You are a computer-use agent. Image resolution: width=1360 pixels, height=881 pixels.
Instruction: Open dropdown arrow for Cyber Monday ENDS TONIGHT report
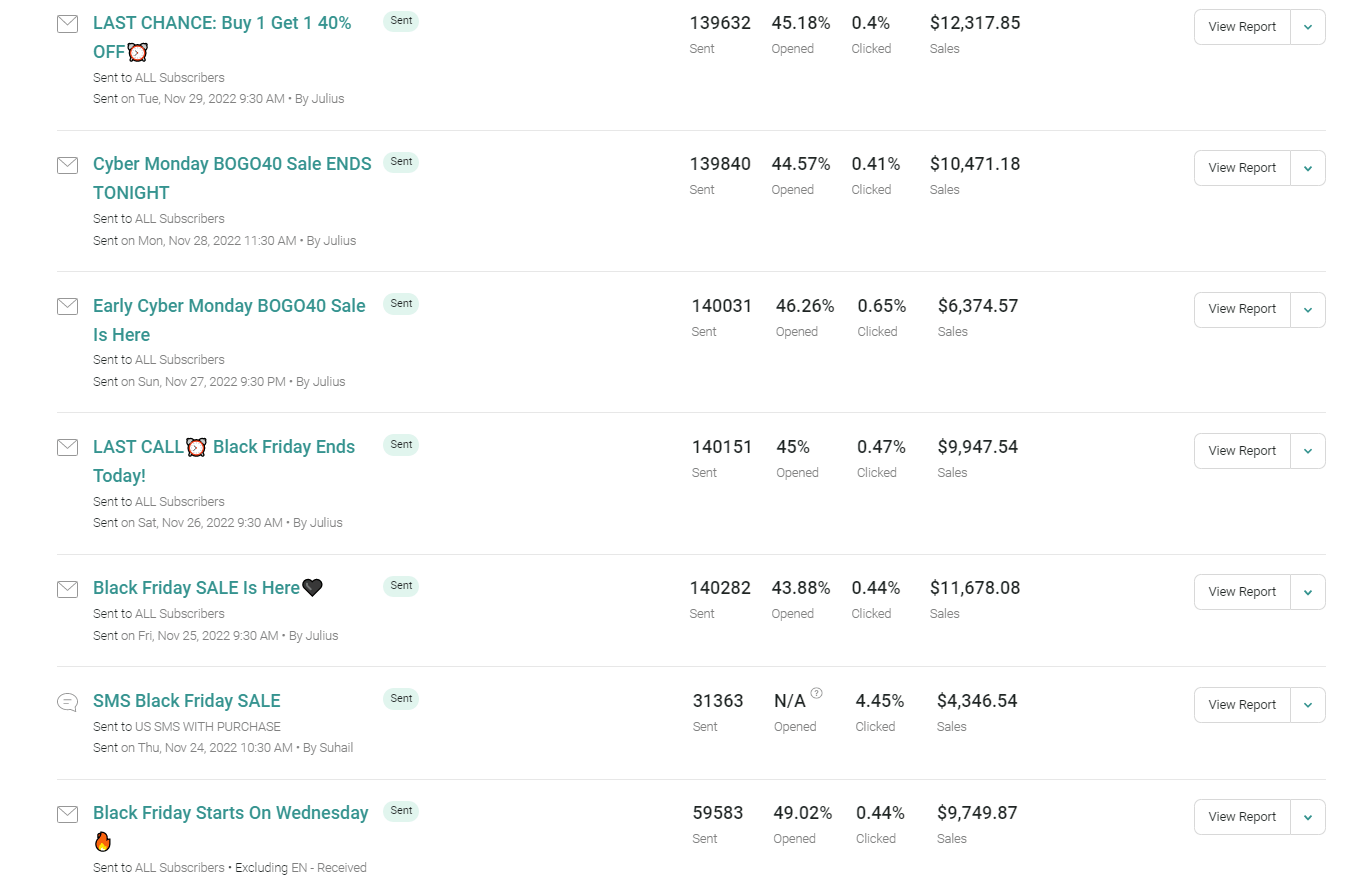1308,168
